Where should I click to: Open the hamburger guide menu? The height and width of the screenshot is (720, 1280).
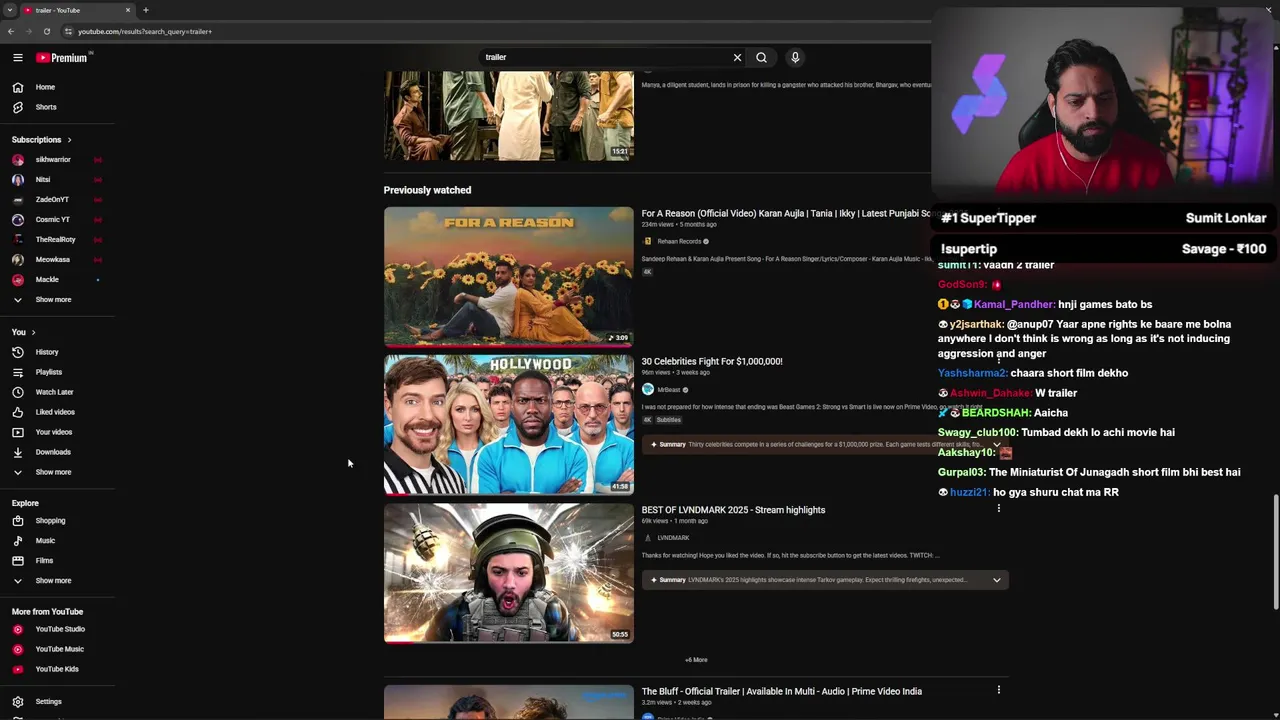(17, 58)
